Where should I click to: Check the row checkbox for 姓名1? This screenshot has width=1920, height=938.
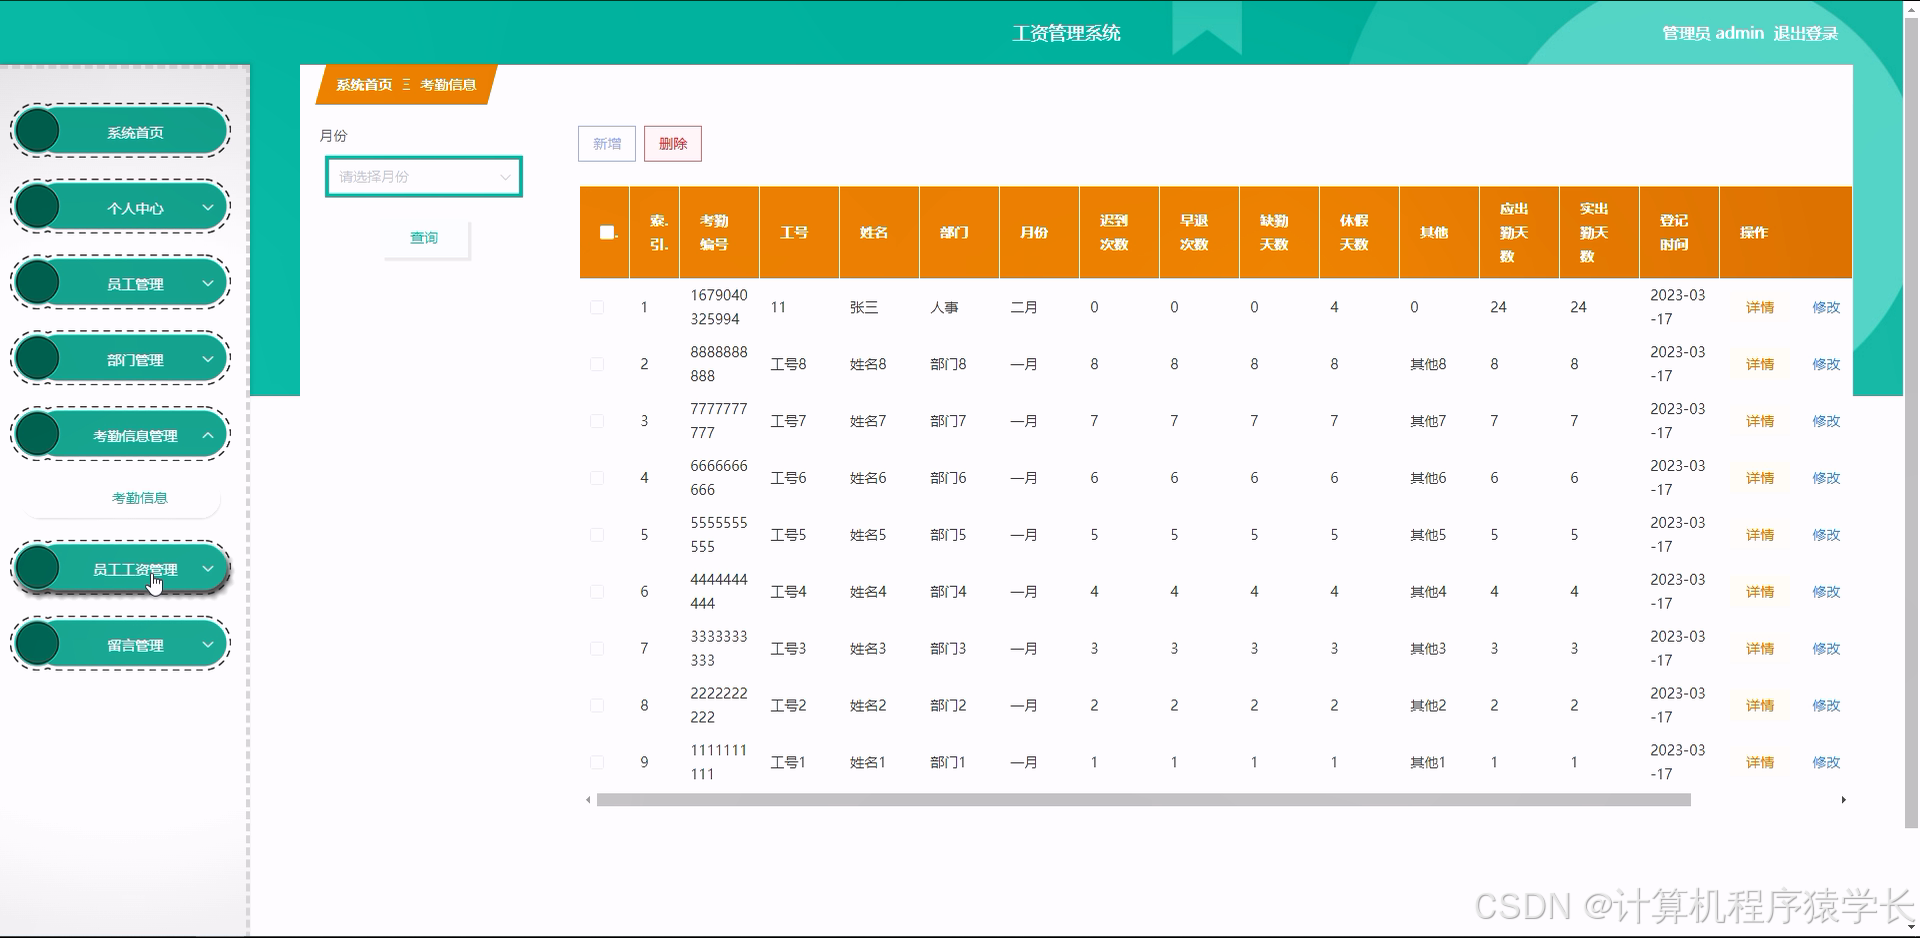(x=597, y=762)
